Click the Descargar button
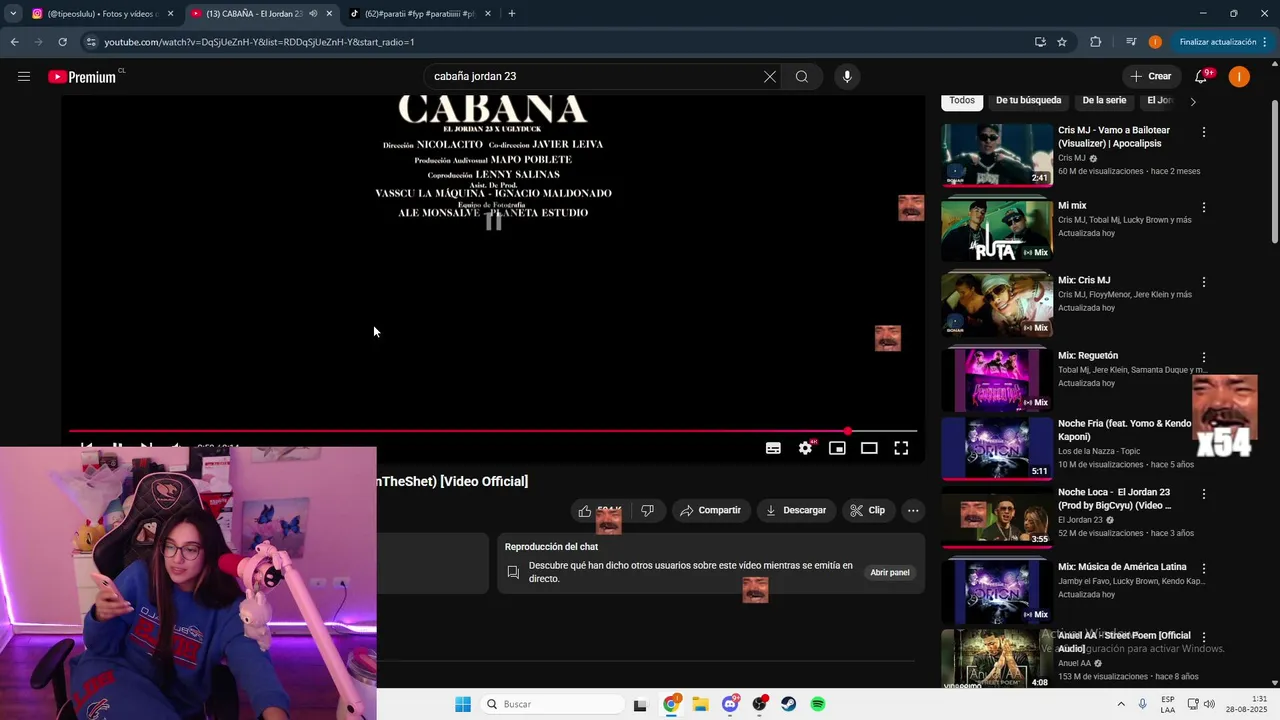The image size is (1280, 720). (796, 510)
